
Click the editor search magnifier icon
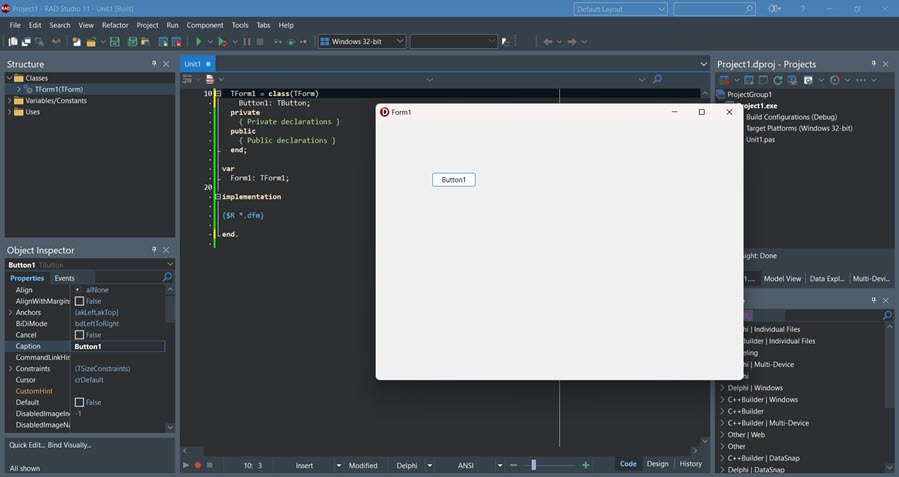(657, 79)
